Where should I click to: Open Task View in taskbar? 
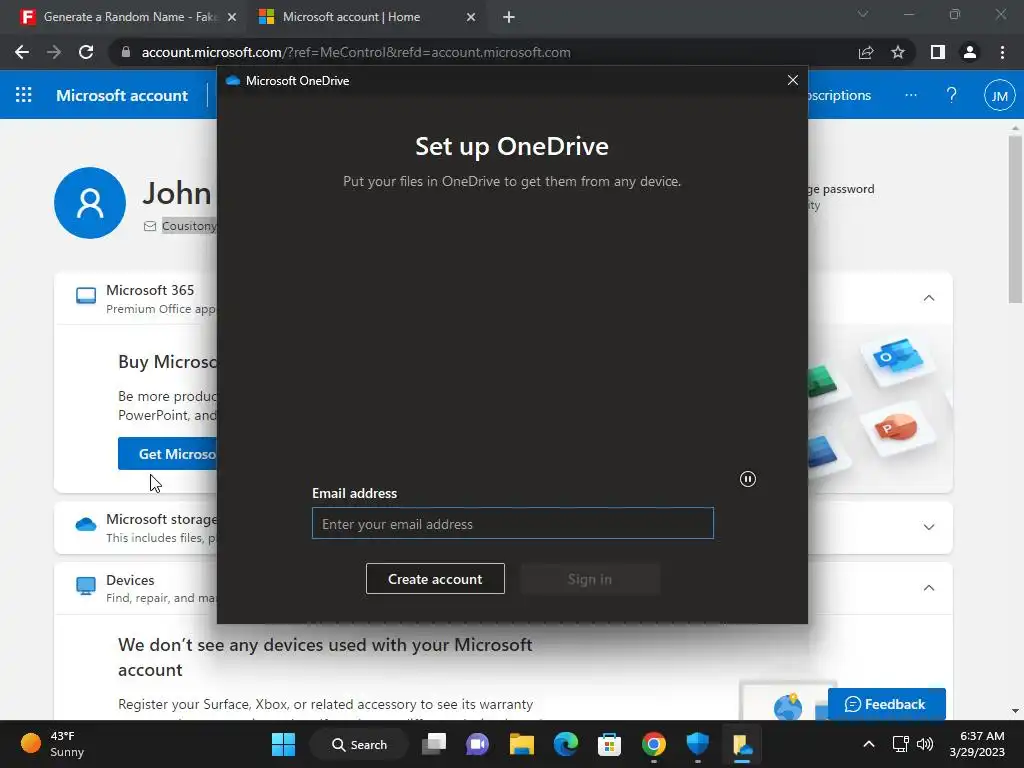pos(434,744)
